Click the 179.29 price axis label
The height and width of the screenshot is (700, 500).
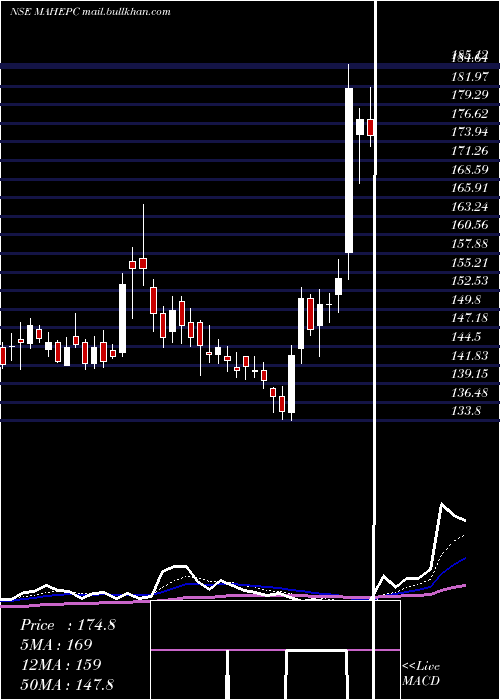coord(469,95)
